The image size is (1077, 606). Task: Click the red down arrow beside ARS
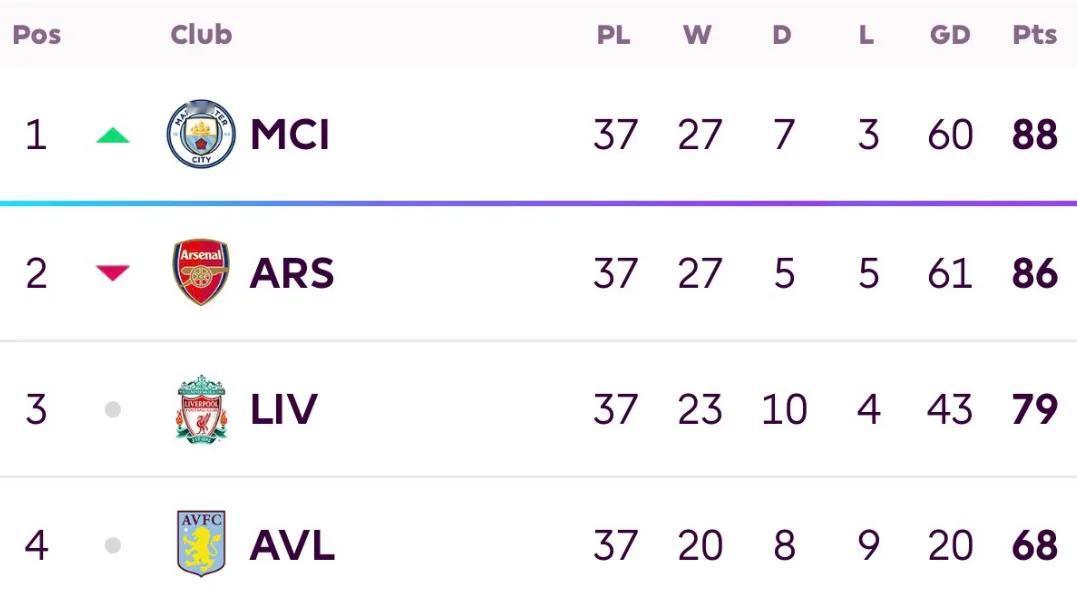click(x=113, y=273)
